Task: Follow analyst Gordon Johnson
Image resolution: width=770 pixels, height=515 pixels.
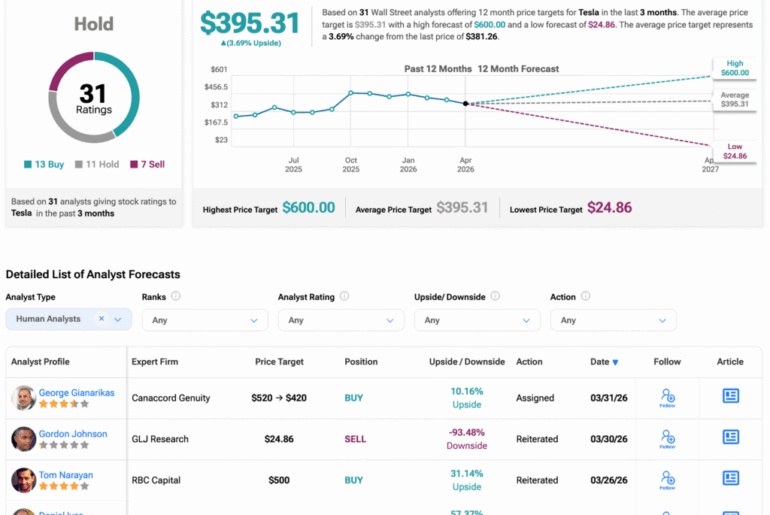Action: [666, 438]
